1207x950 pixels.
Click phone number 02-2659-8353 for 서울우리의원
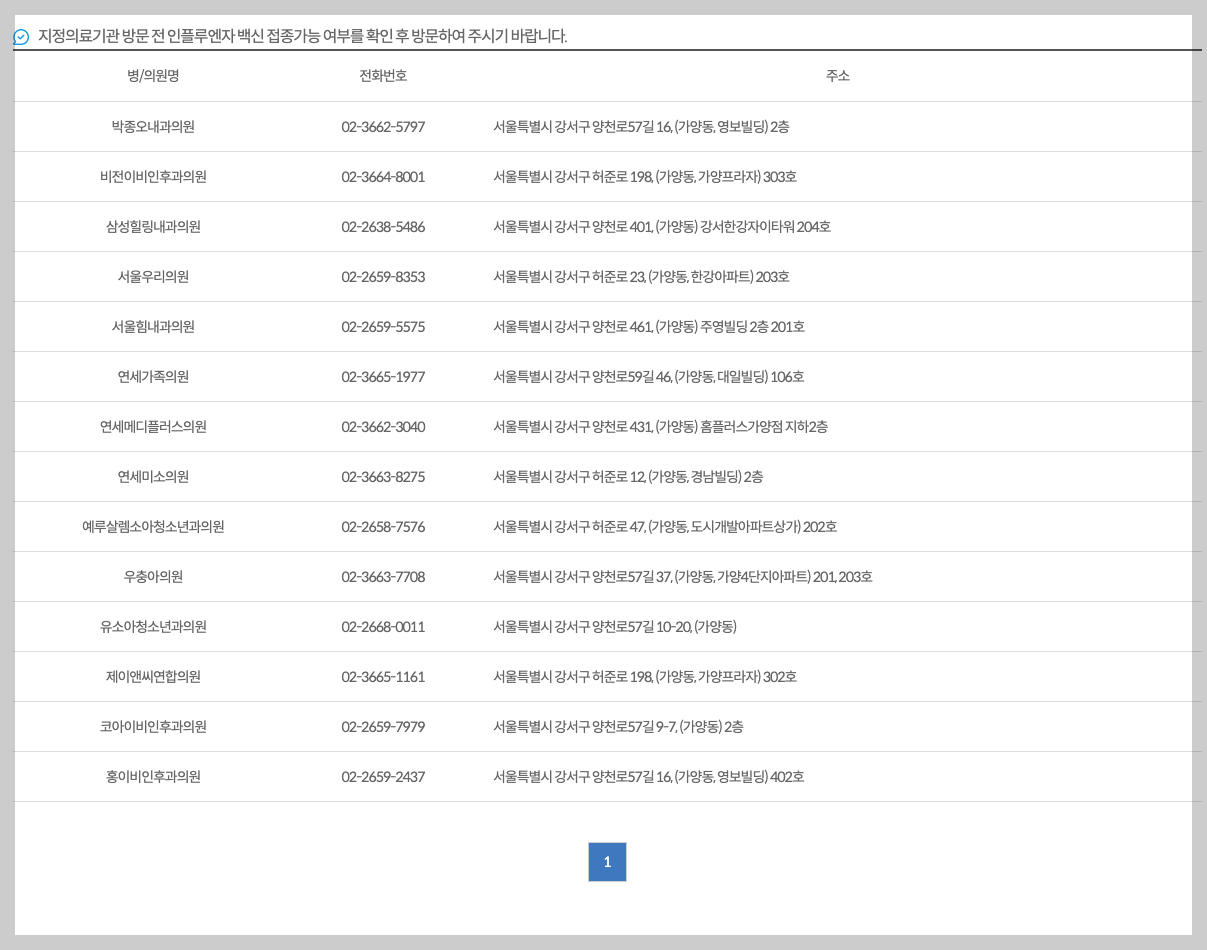pos(384,276)
